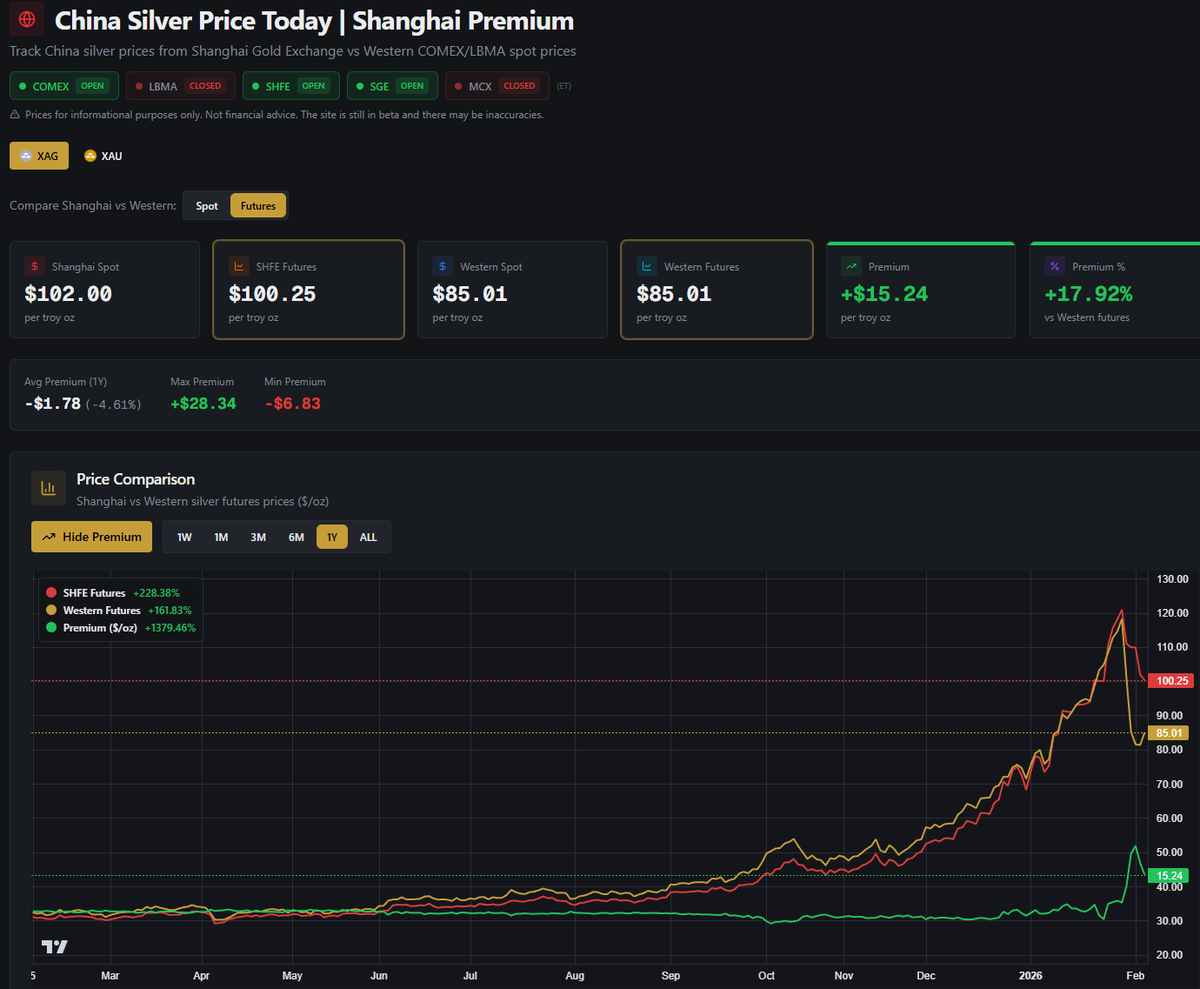
Task: Click the Western Futures chart icon
Action: [x=647, y=267]
